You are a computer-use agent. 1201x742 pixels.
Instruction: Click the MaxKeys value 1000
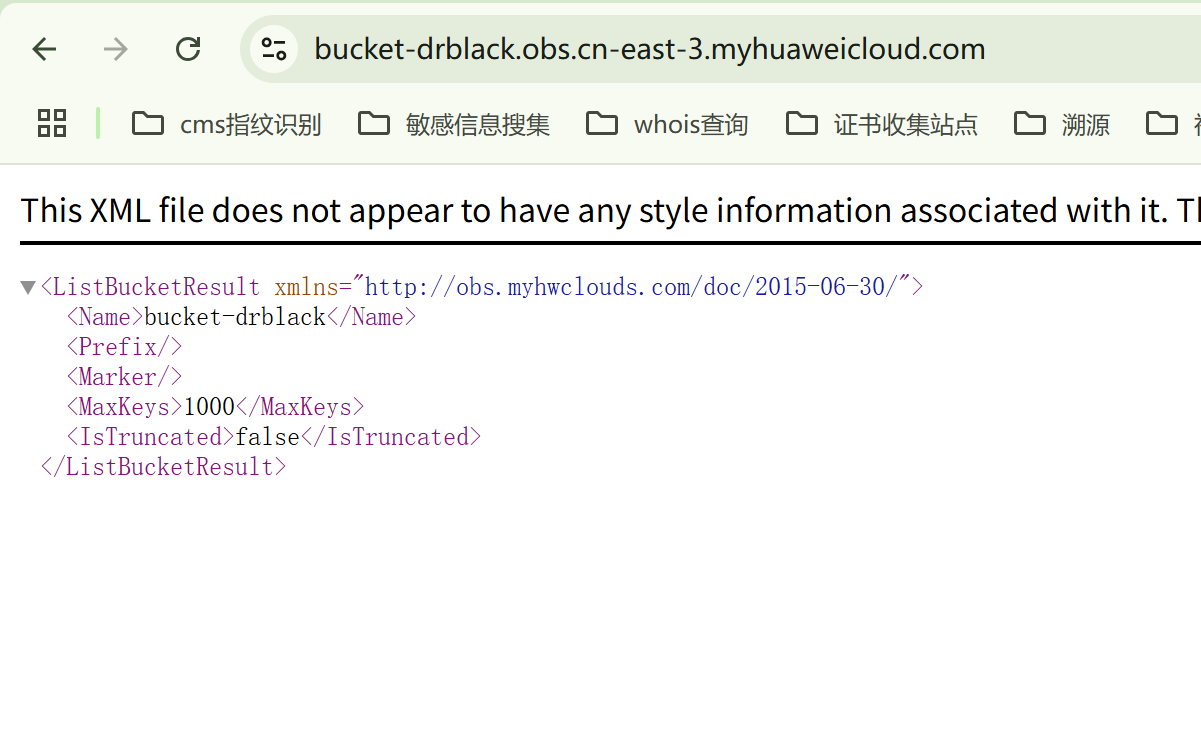point(209,407)
